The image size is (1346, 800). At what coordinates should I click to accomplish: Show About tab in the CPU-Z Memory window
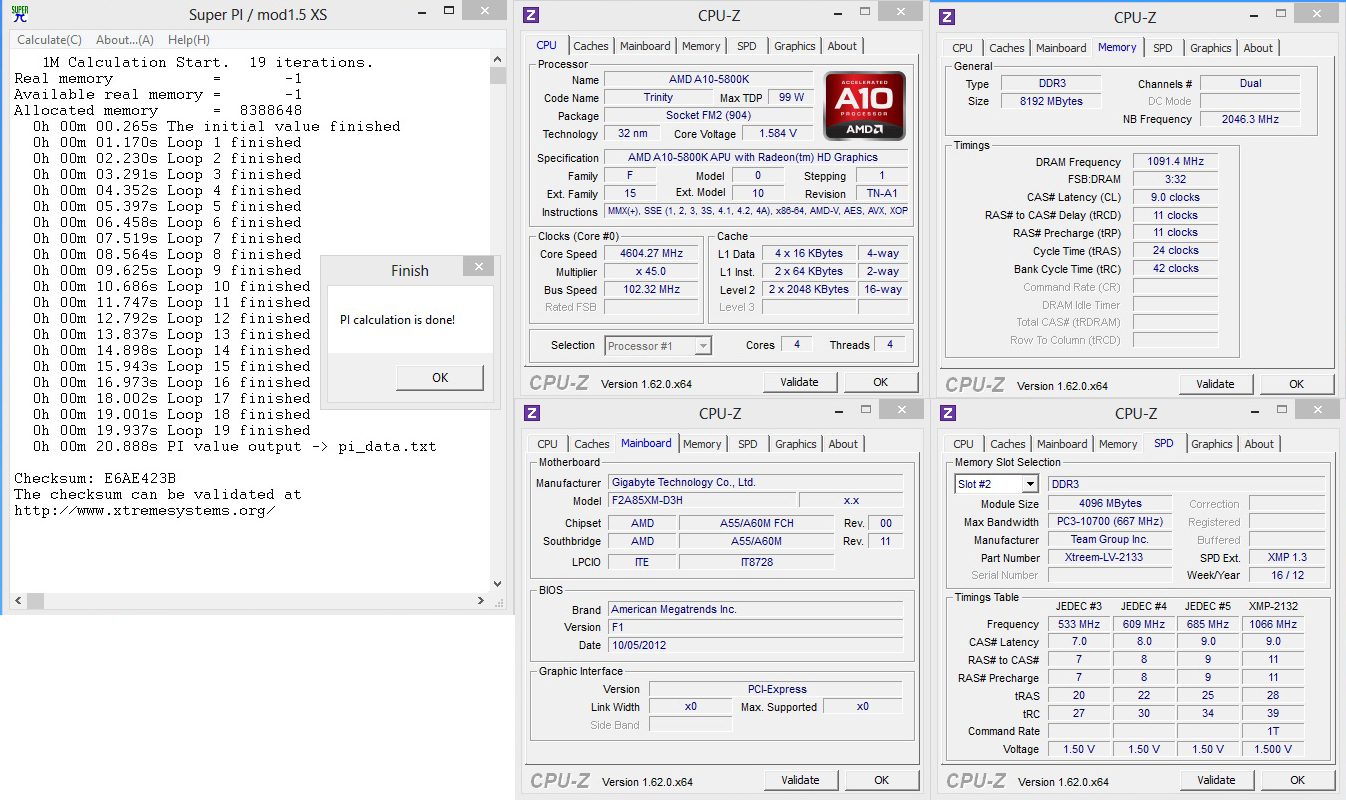1258,48
